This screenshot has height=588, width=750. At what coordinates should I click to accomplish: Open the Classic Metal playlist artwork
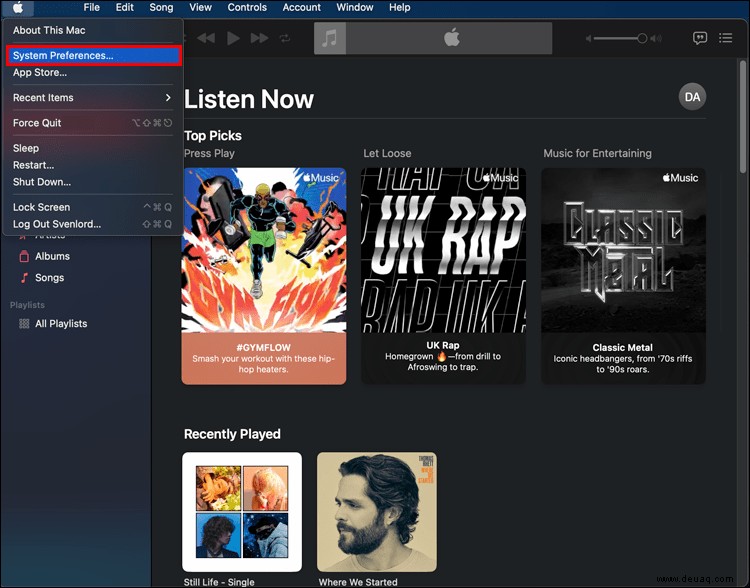(623, 250)
